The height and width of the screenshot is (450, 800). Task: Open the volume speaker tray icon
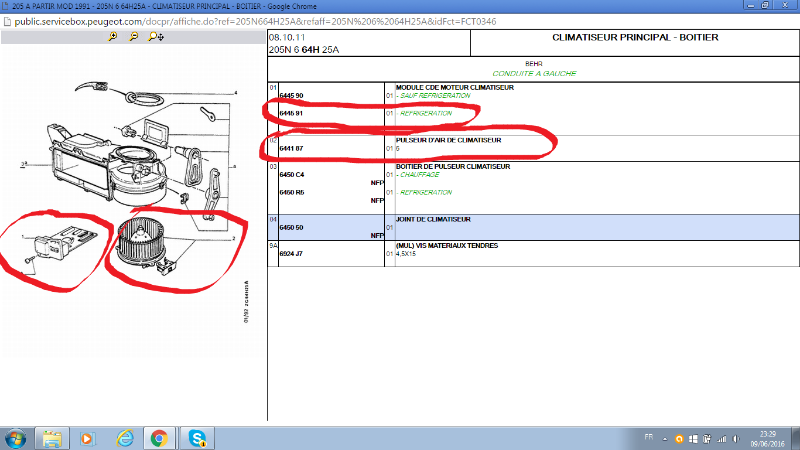736,439
